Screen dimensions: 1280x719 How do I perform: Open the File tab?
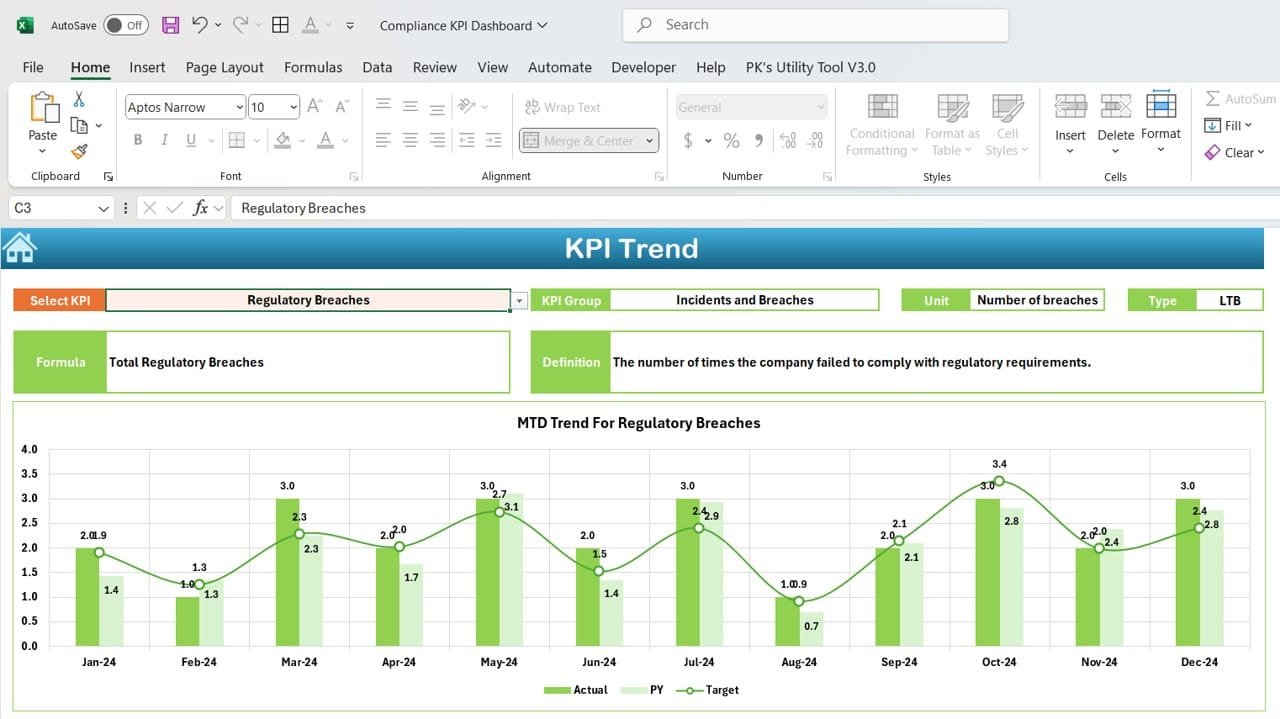pyautogui.click(x=33, y=67)
